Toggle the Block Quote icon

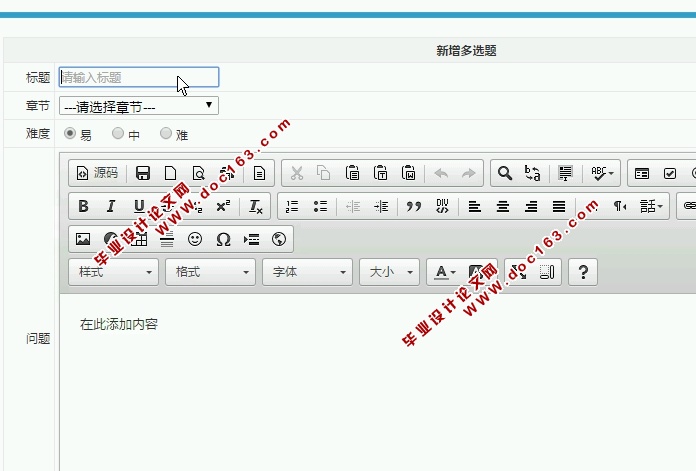tap(414, 206)
